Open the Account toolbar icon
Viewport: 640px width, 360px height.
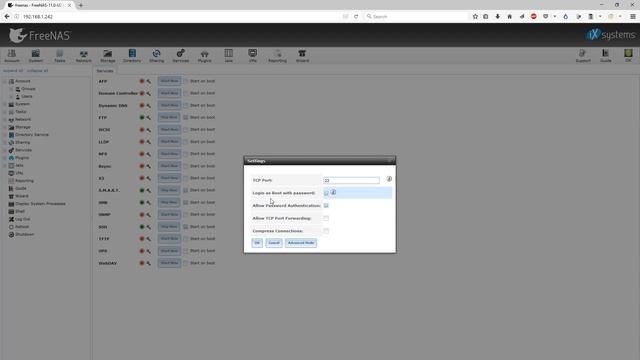point(12,56)
